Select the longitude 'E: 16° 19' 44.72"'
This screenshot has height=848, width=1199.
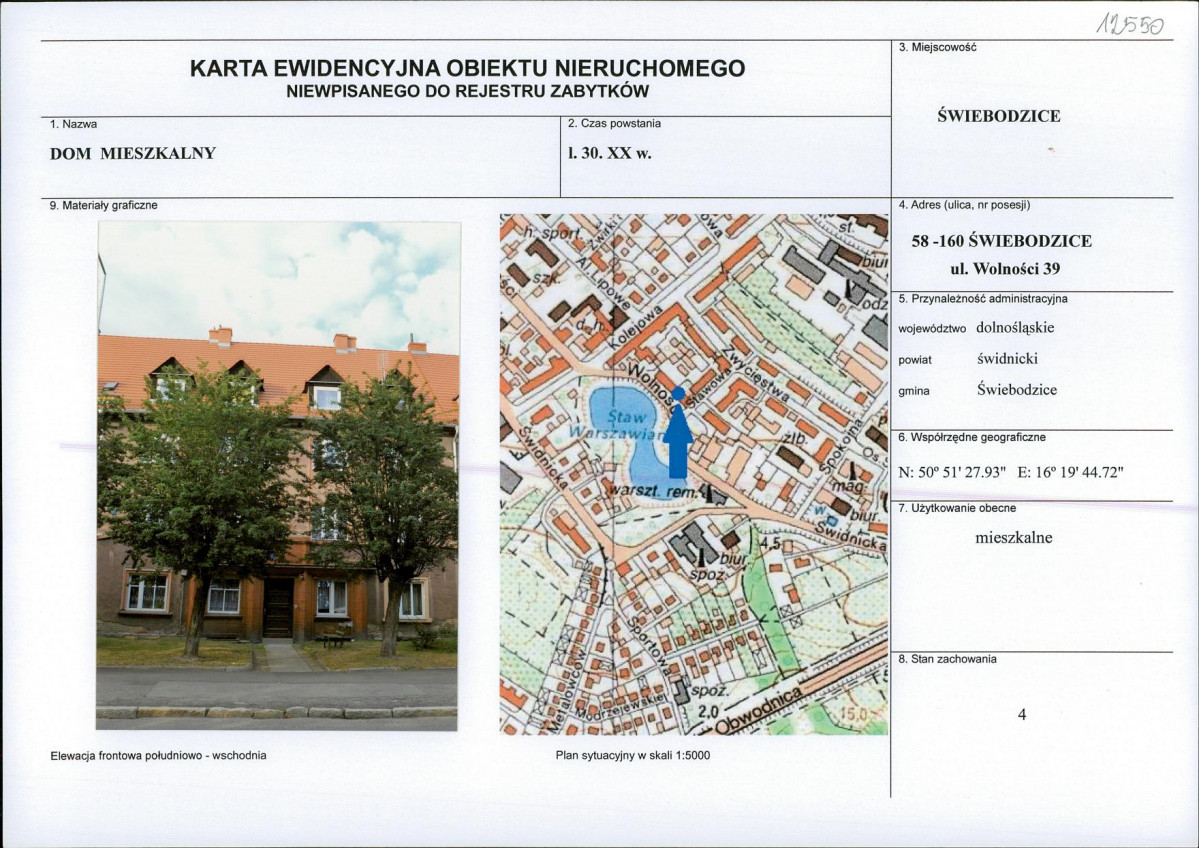pos(1071,473)
